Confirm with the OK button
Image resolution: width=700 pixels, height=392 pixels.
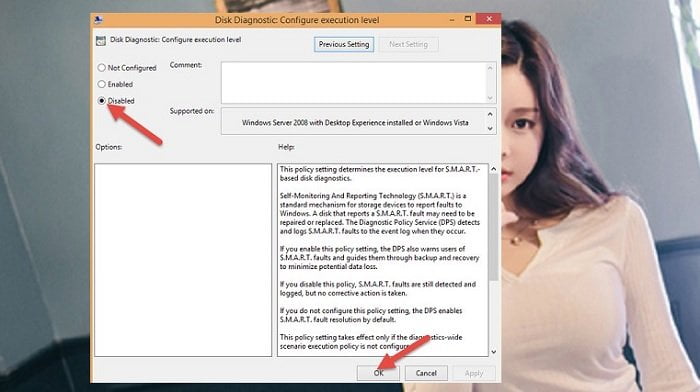click(x=379, y=373)
